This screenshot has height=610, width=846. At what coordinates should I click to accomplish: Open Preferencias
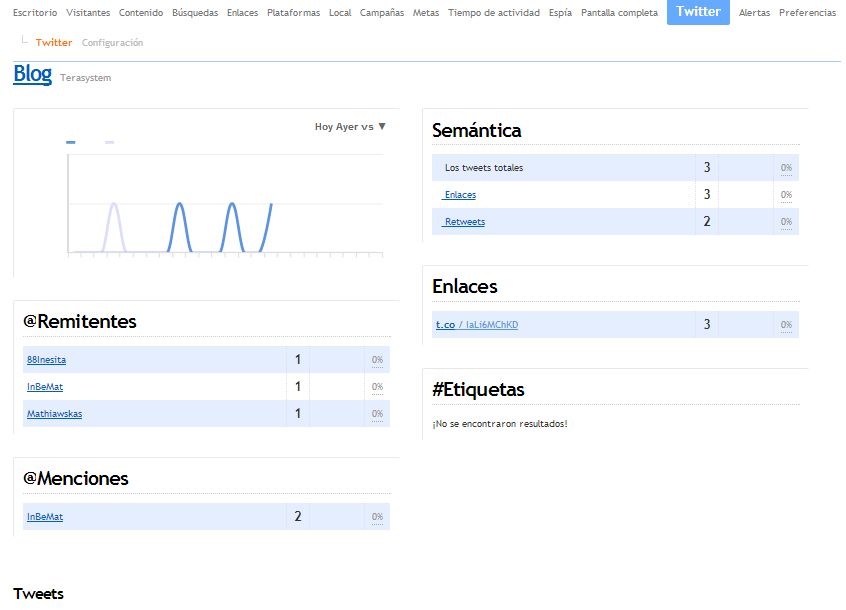(806, 13)
